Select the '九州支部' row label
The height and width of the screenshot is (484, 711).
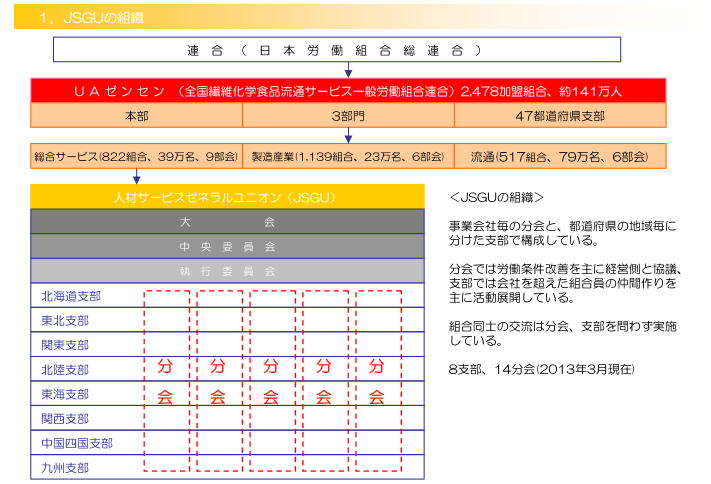(65, 468)
